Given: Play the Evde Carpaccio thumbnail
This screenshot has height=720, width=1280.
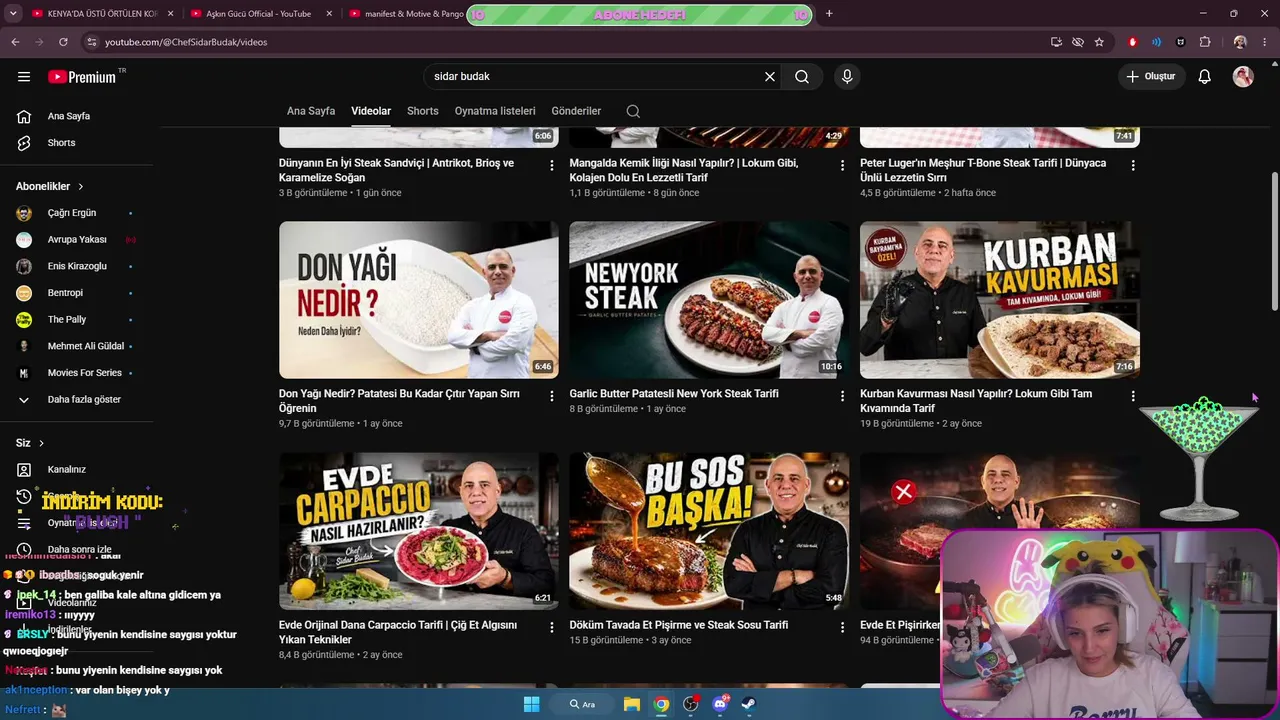Looking at the screenshot, I should [419, 531].
